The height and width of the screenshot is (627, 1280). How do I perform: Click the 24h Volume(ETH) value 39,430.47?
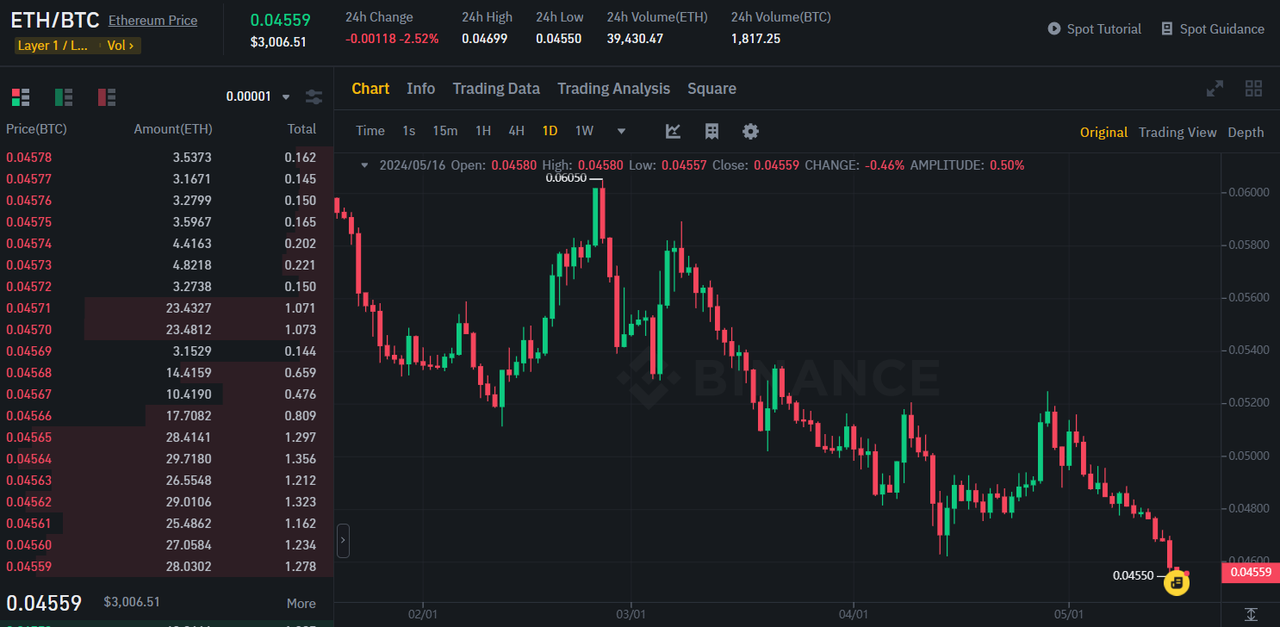(x=635, y=38)
